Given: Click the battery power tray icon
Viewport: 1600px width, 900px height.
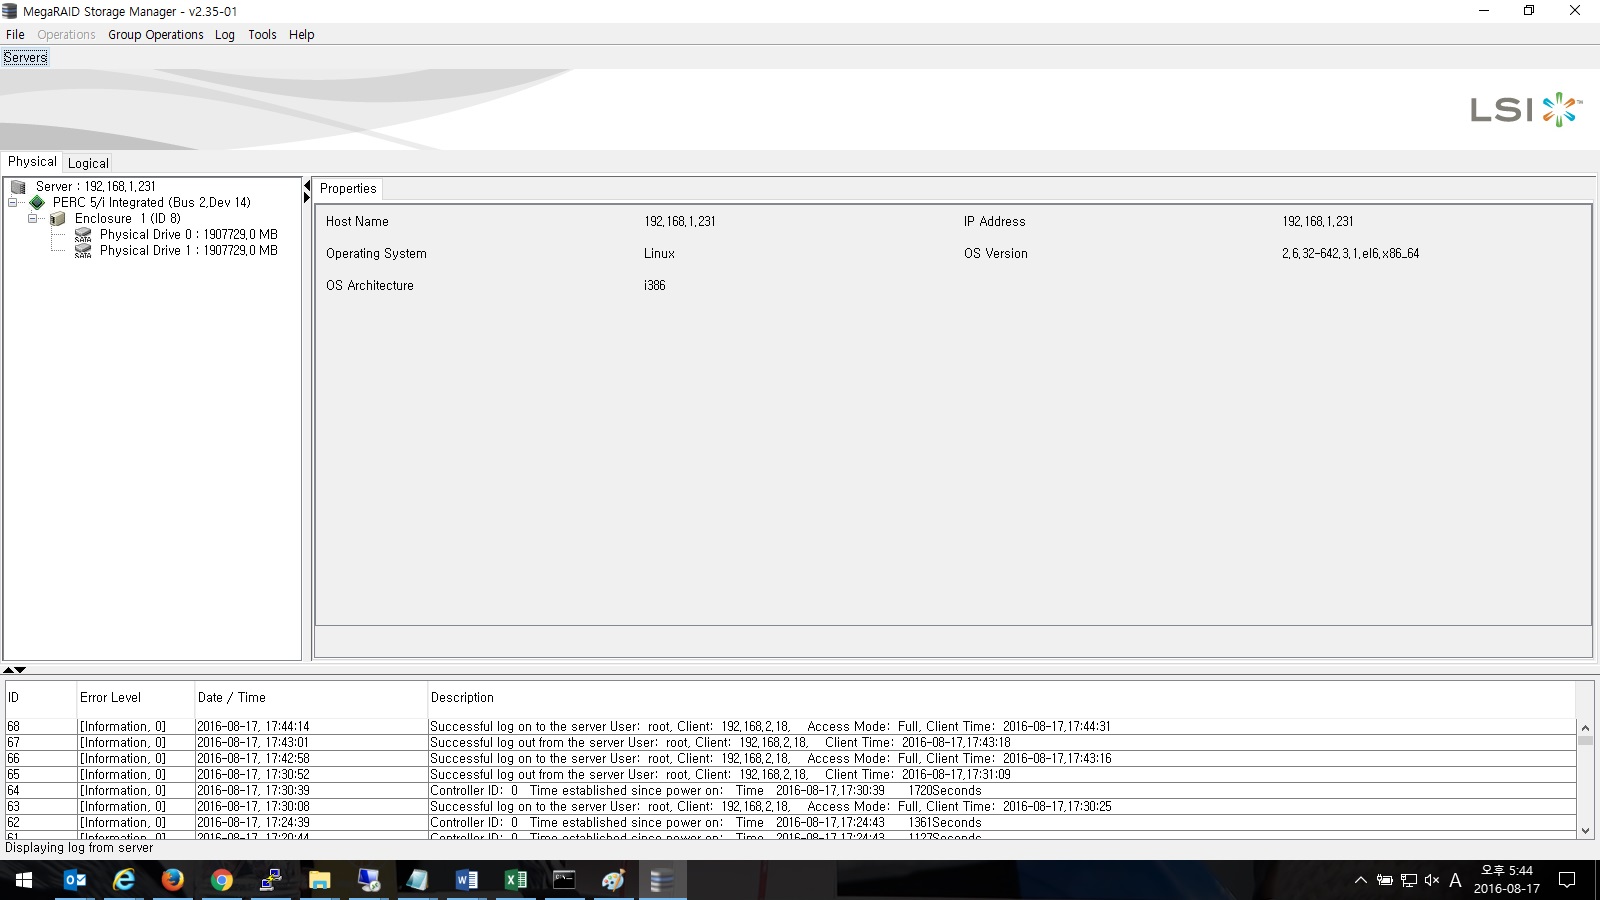Looking at the screenshot, I should [x=1385, y=880].
